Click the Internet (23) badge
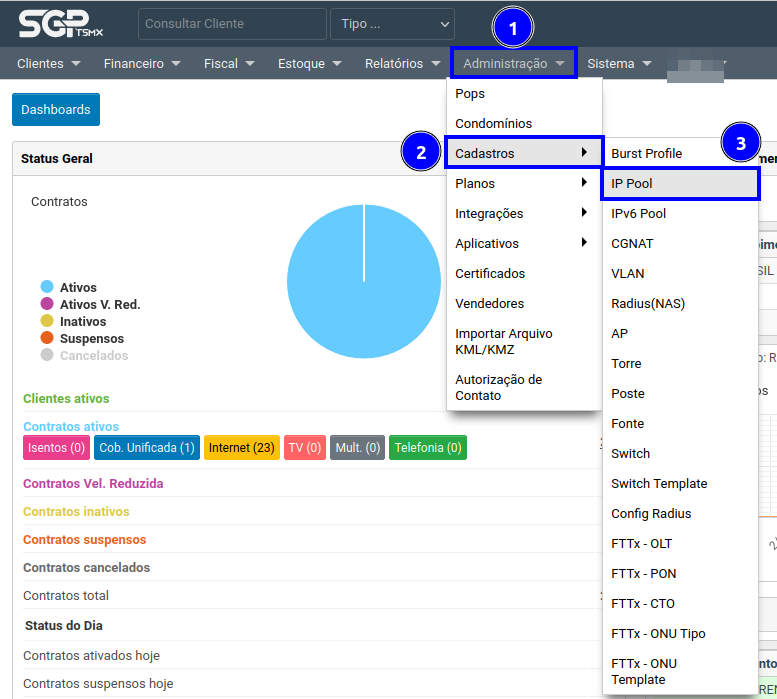777x699 pixels. coord(240,448)
